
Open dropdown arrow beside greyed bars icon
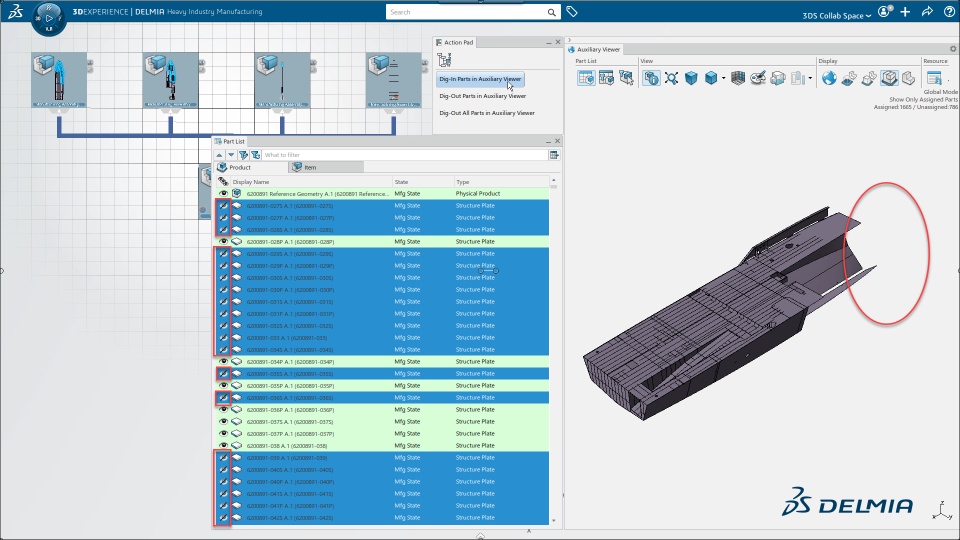click(x=810, y=78)
